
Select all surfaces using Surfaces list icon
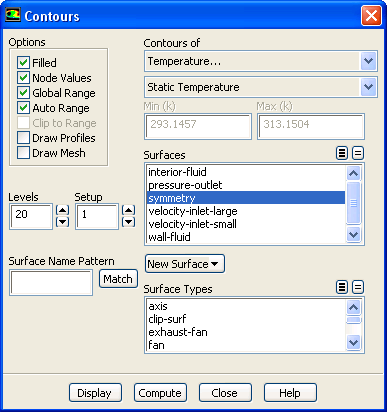[x=342, y=153]
